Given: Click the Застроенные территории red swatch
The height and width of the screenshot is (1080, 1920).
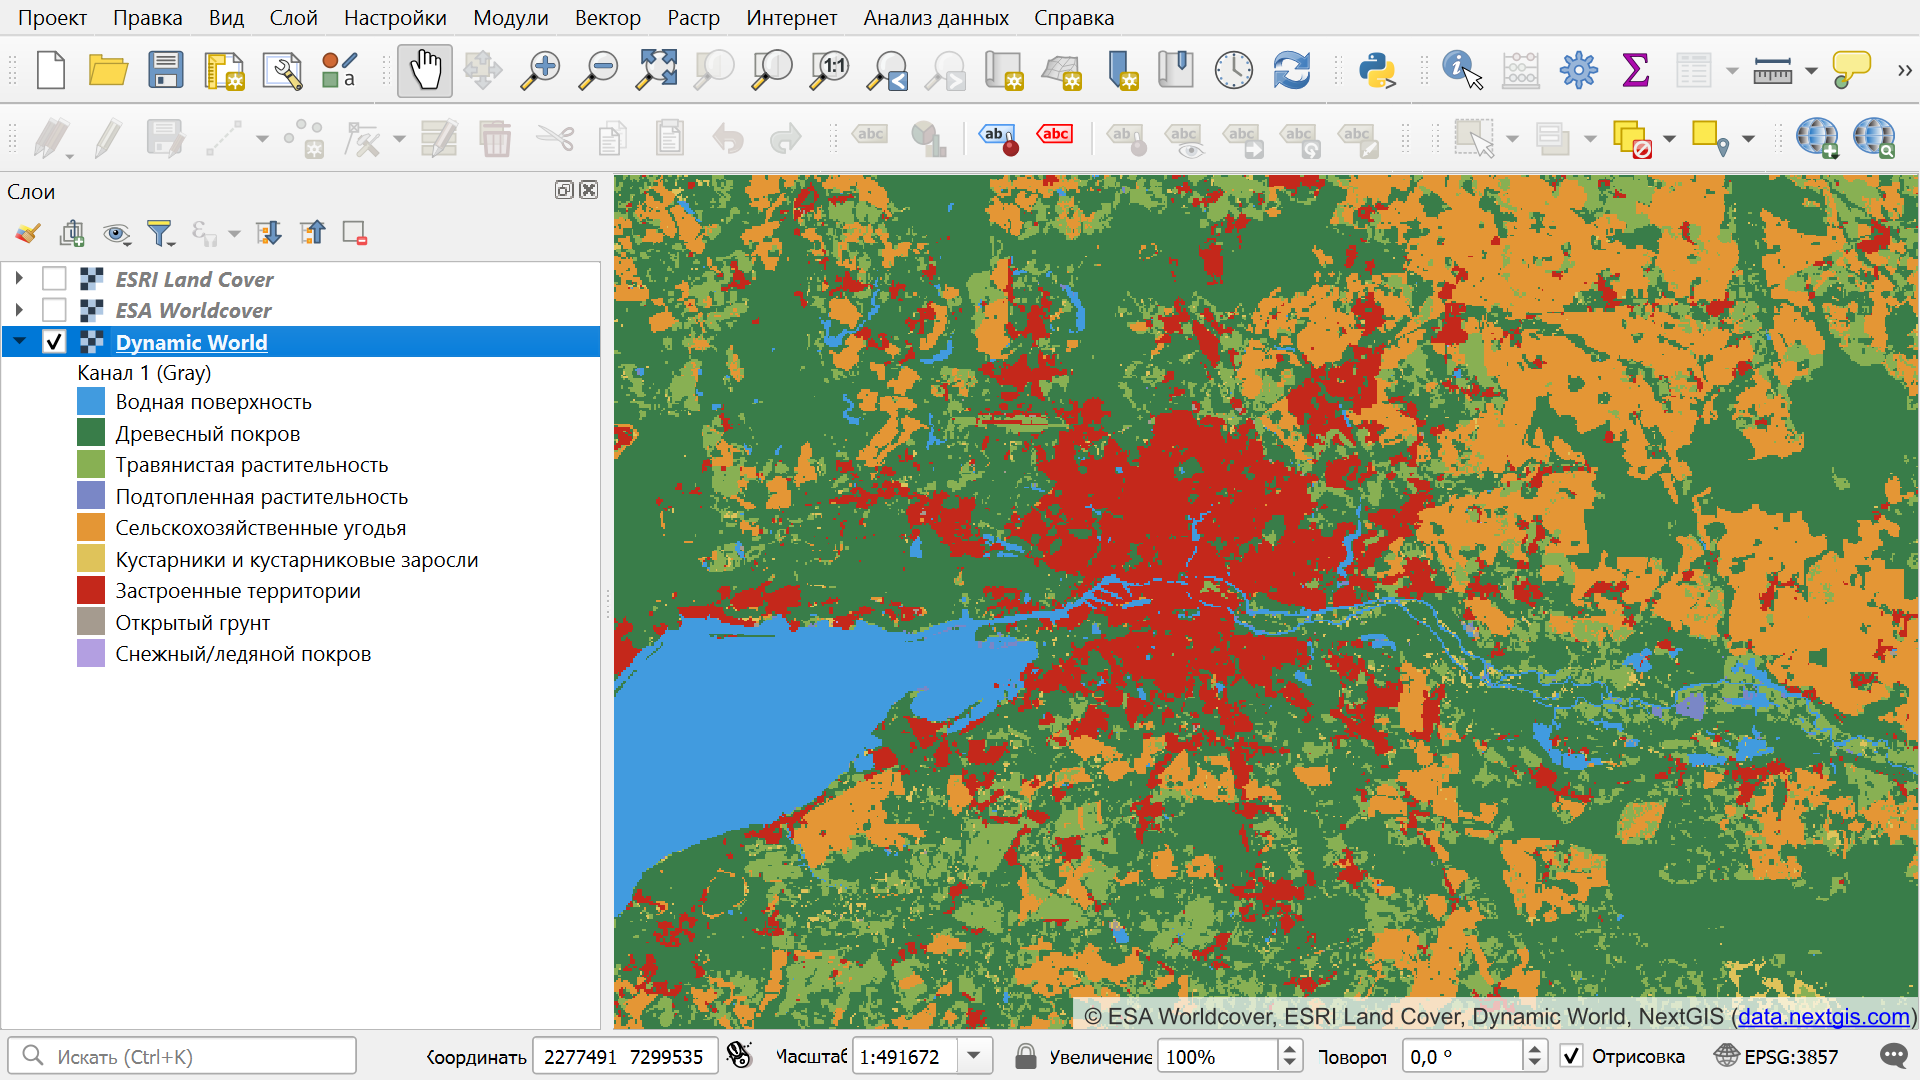Looking at the screenshot, I should (91, 591).
